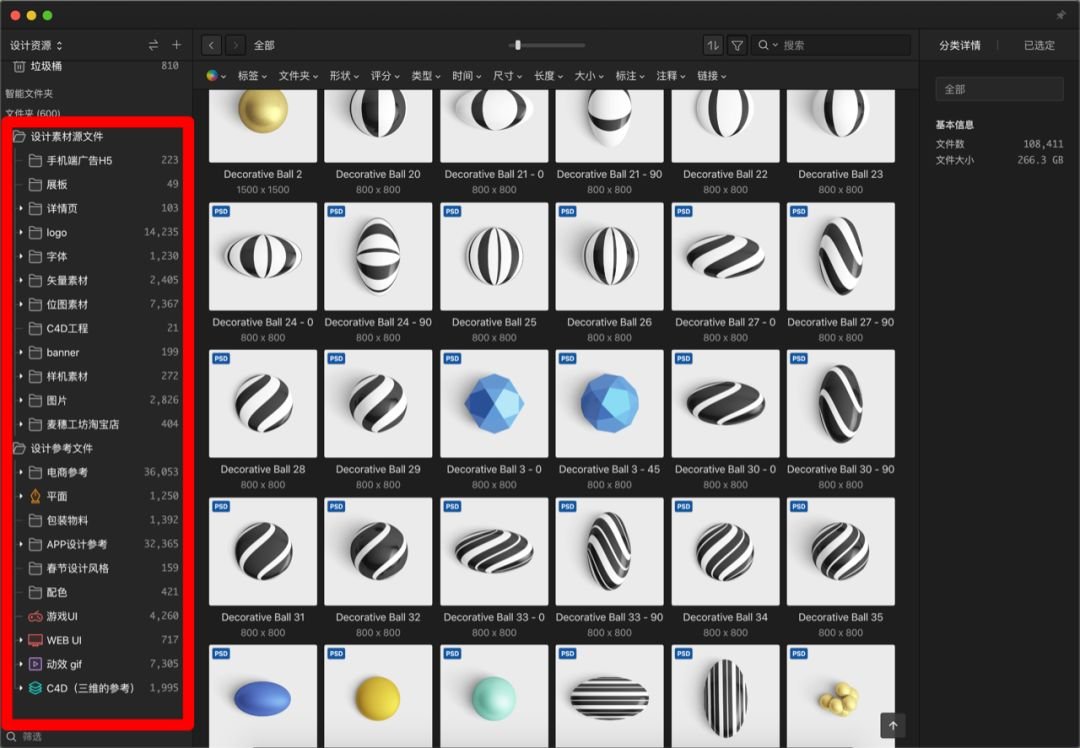Viewport: 1080px width, 748px height.
Task: Open the 长度 filter menu
Action: click(548, 76)
